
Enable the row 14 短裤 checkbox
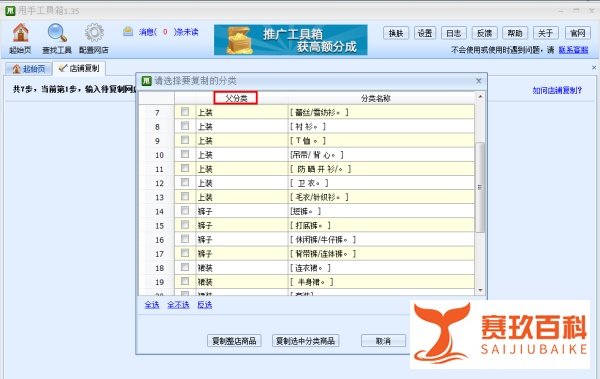(x=185, y=211)
